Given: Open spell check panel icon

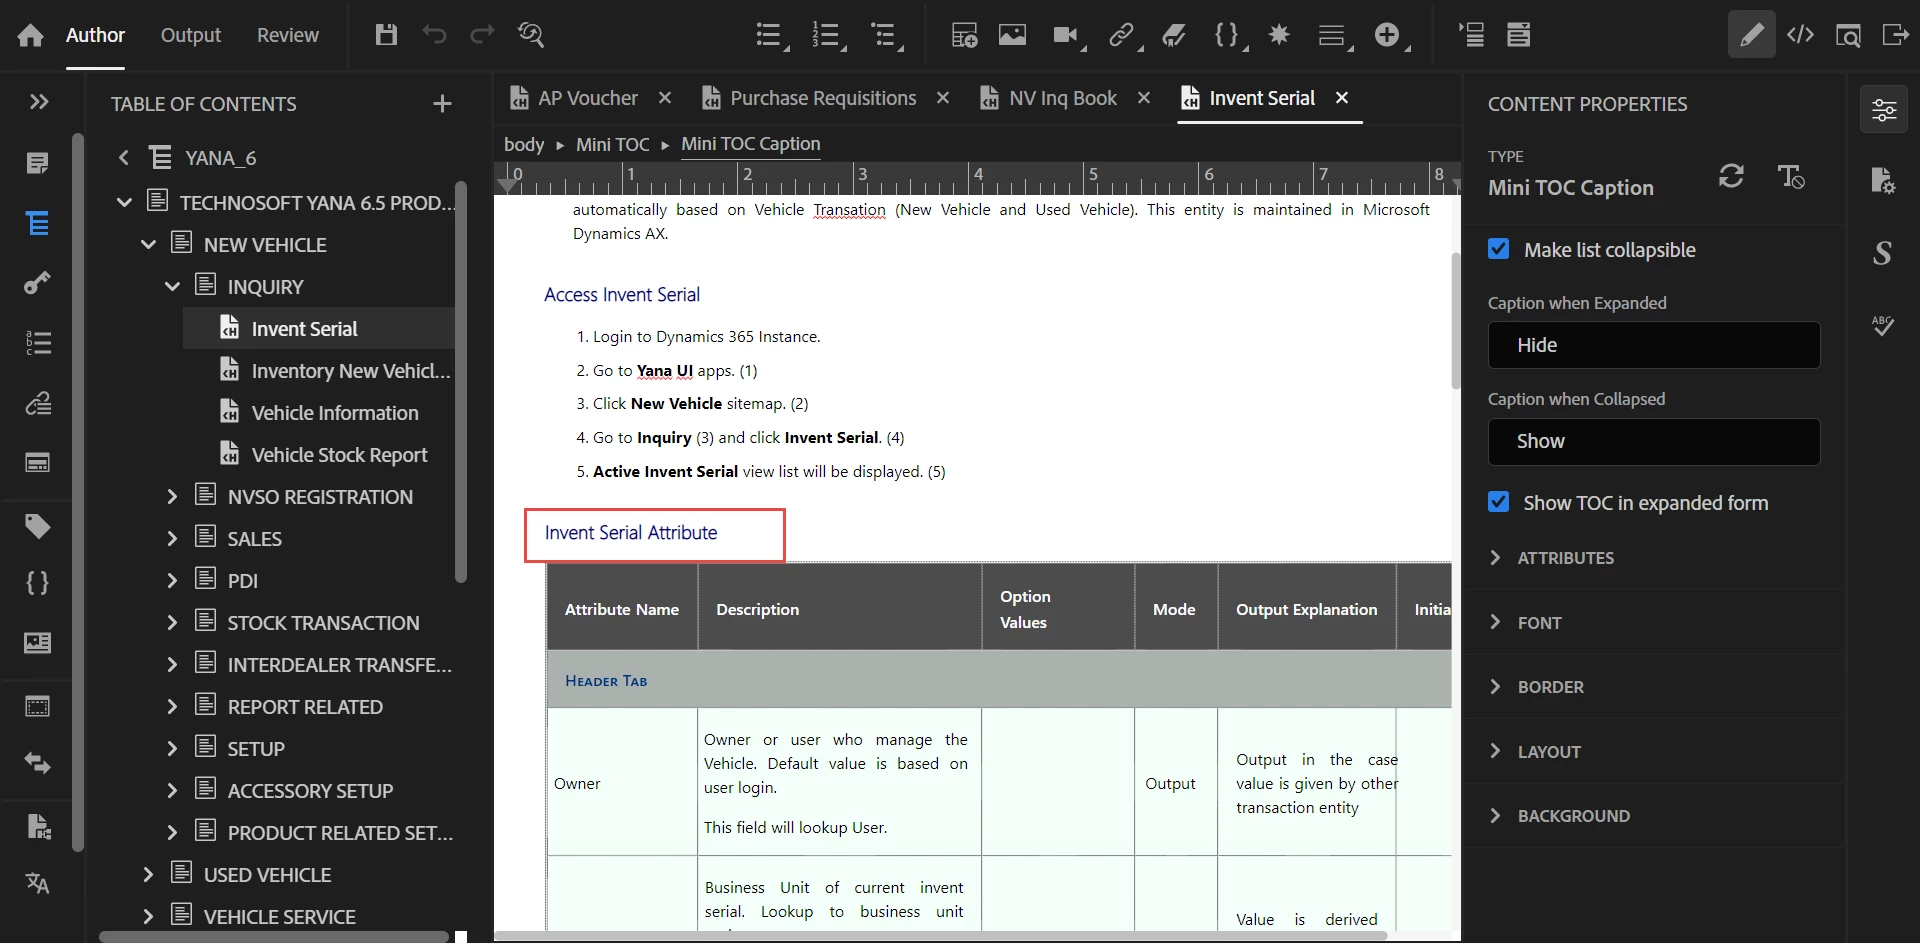Looking at the screenshot, I should [1883, 326].
